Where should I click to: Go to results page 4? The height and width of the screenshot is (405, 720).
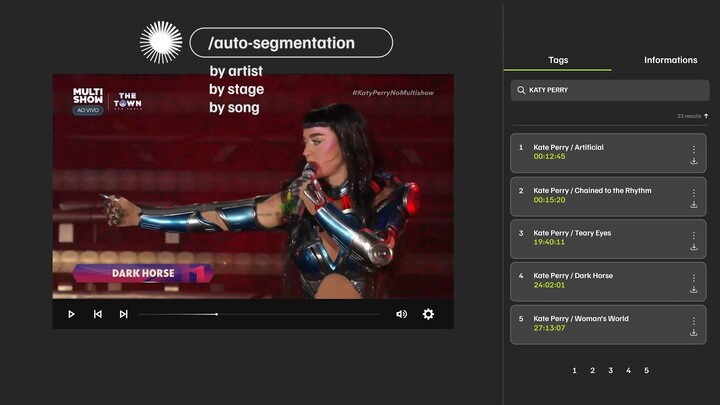(628, 371)
